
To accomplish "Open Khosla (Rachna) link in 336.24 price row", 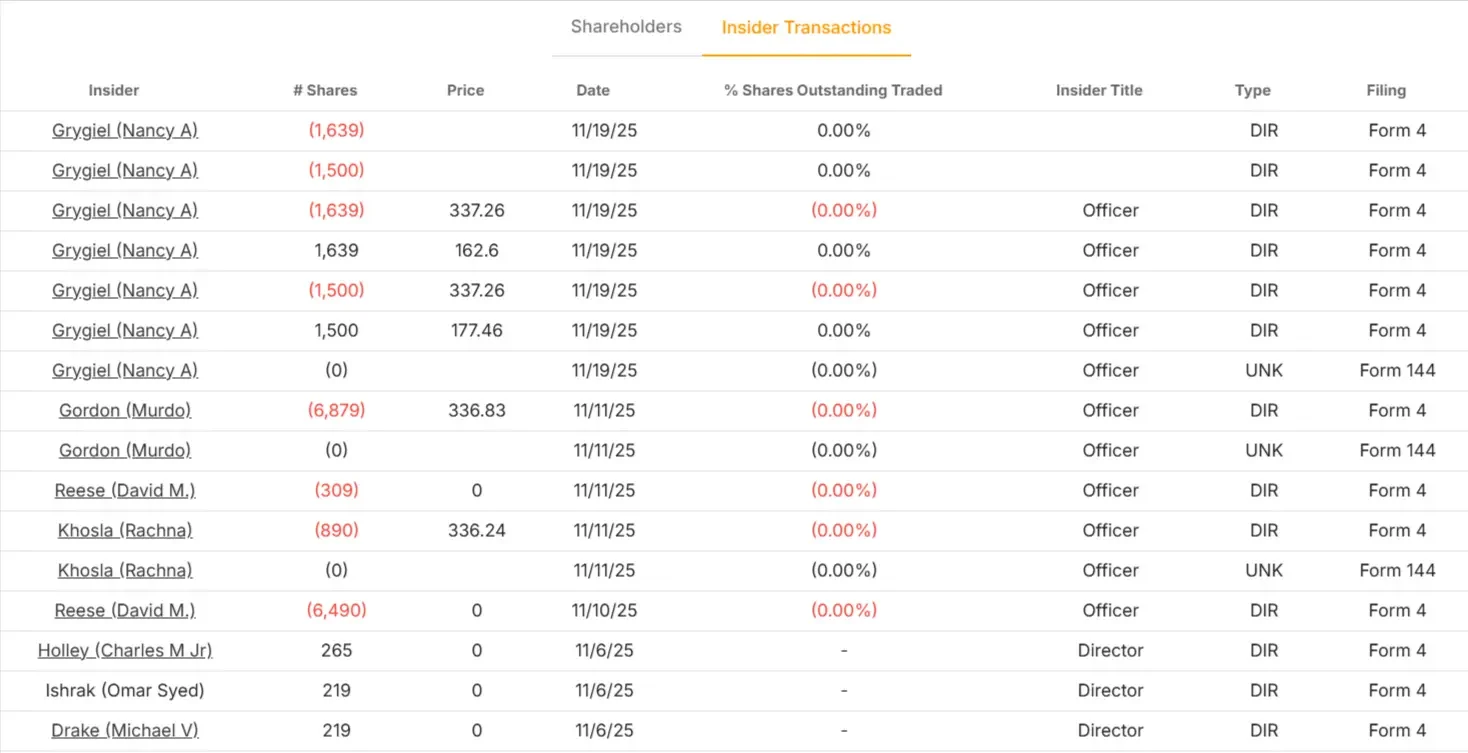I will [x=125, y=530].
